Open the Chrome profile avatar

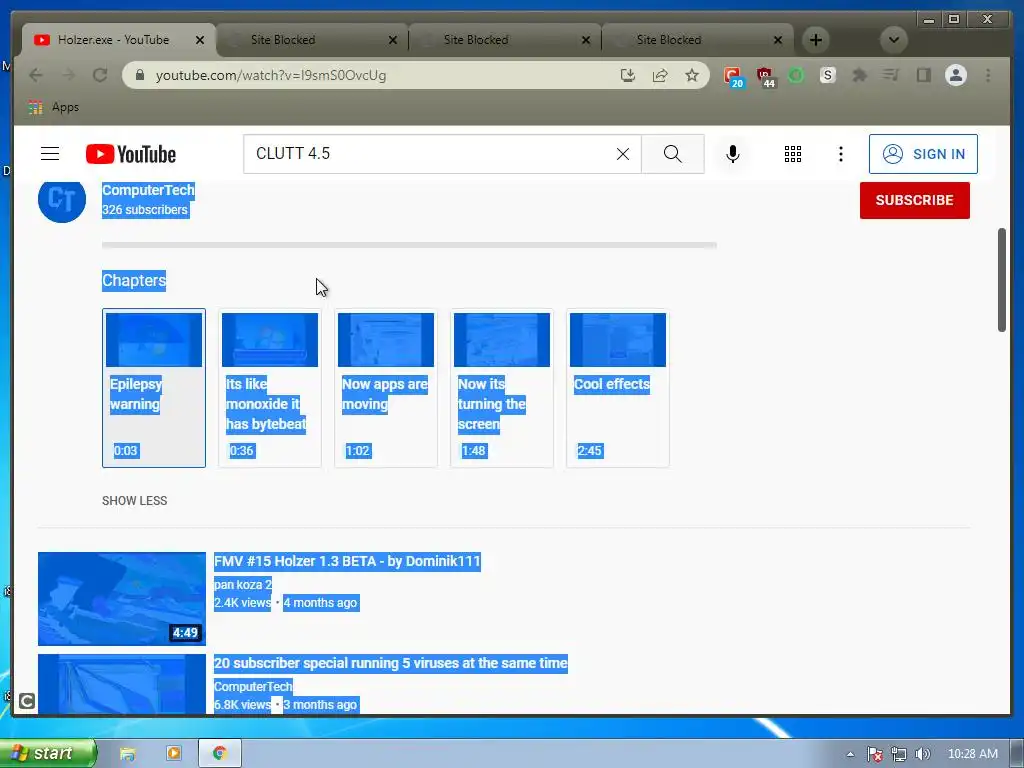[955, 75]
